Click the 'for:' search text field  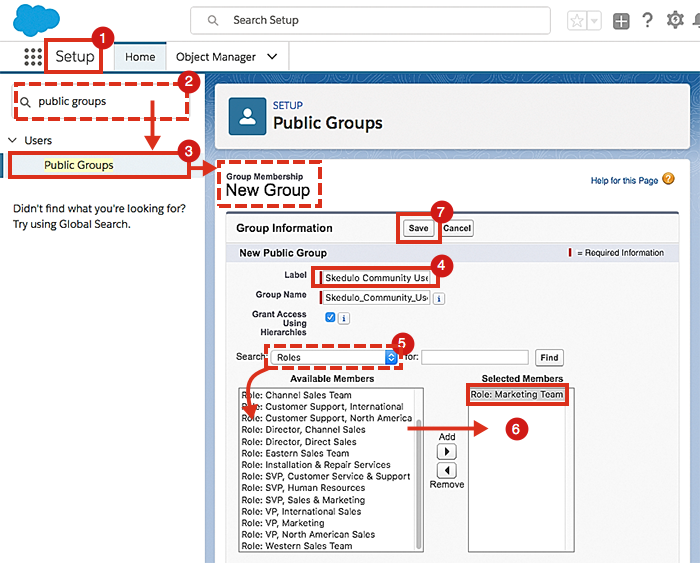tap(475, 357)
